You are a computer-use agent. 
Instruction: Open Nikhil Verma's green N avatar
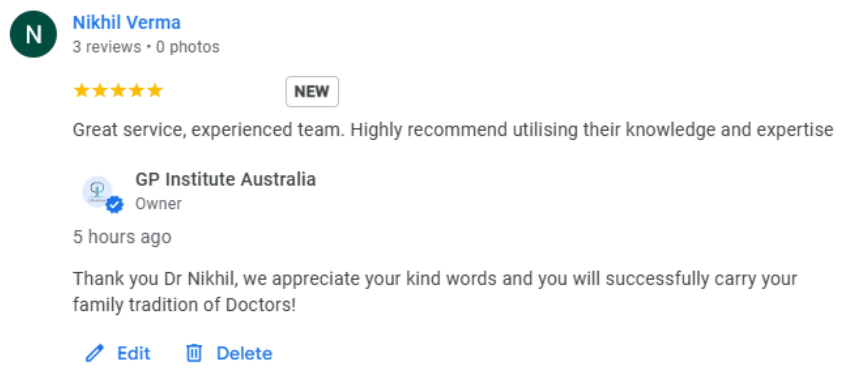[x=33, y=34]
